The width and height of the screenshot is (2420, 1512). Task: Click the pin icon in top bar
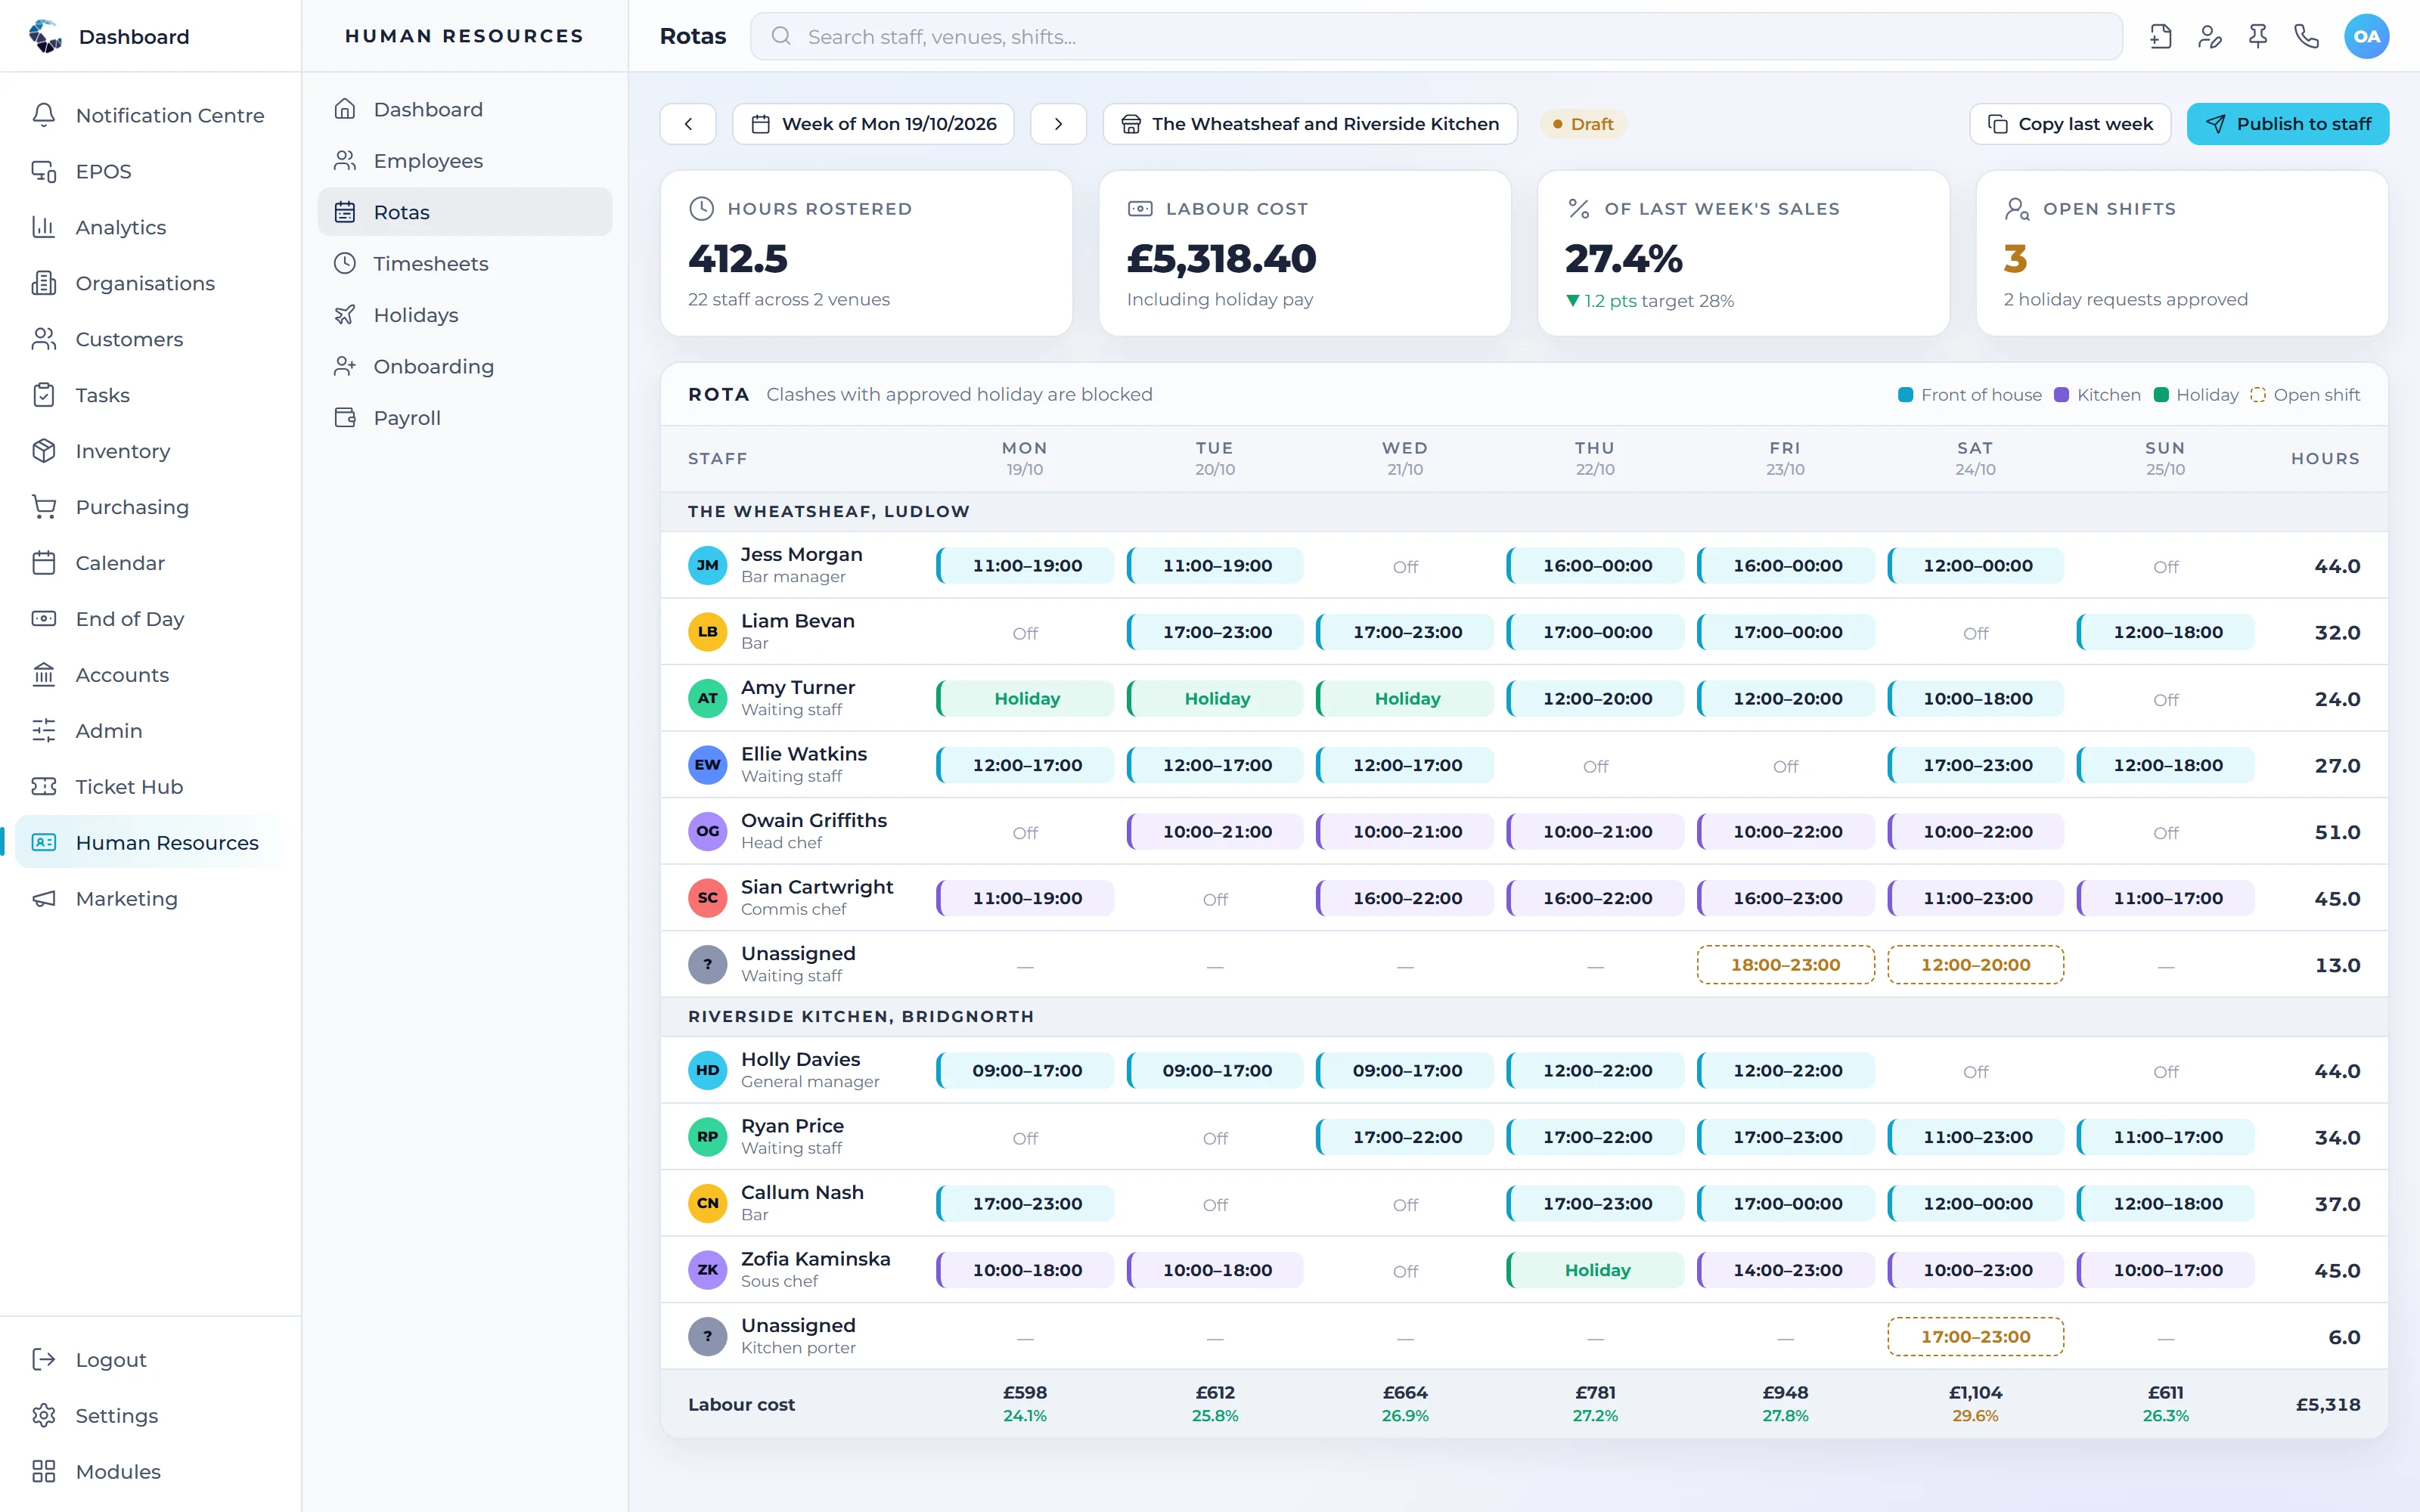[2257, 37]
